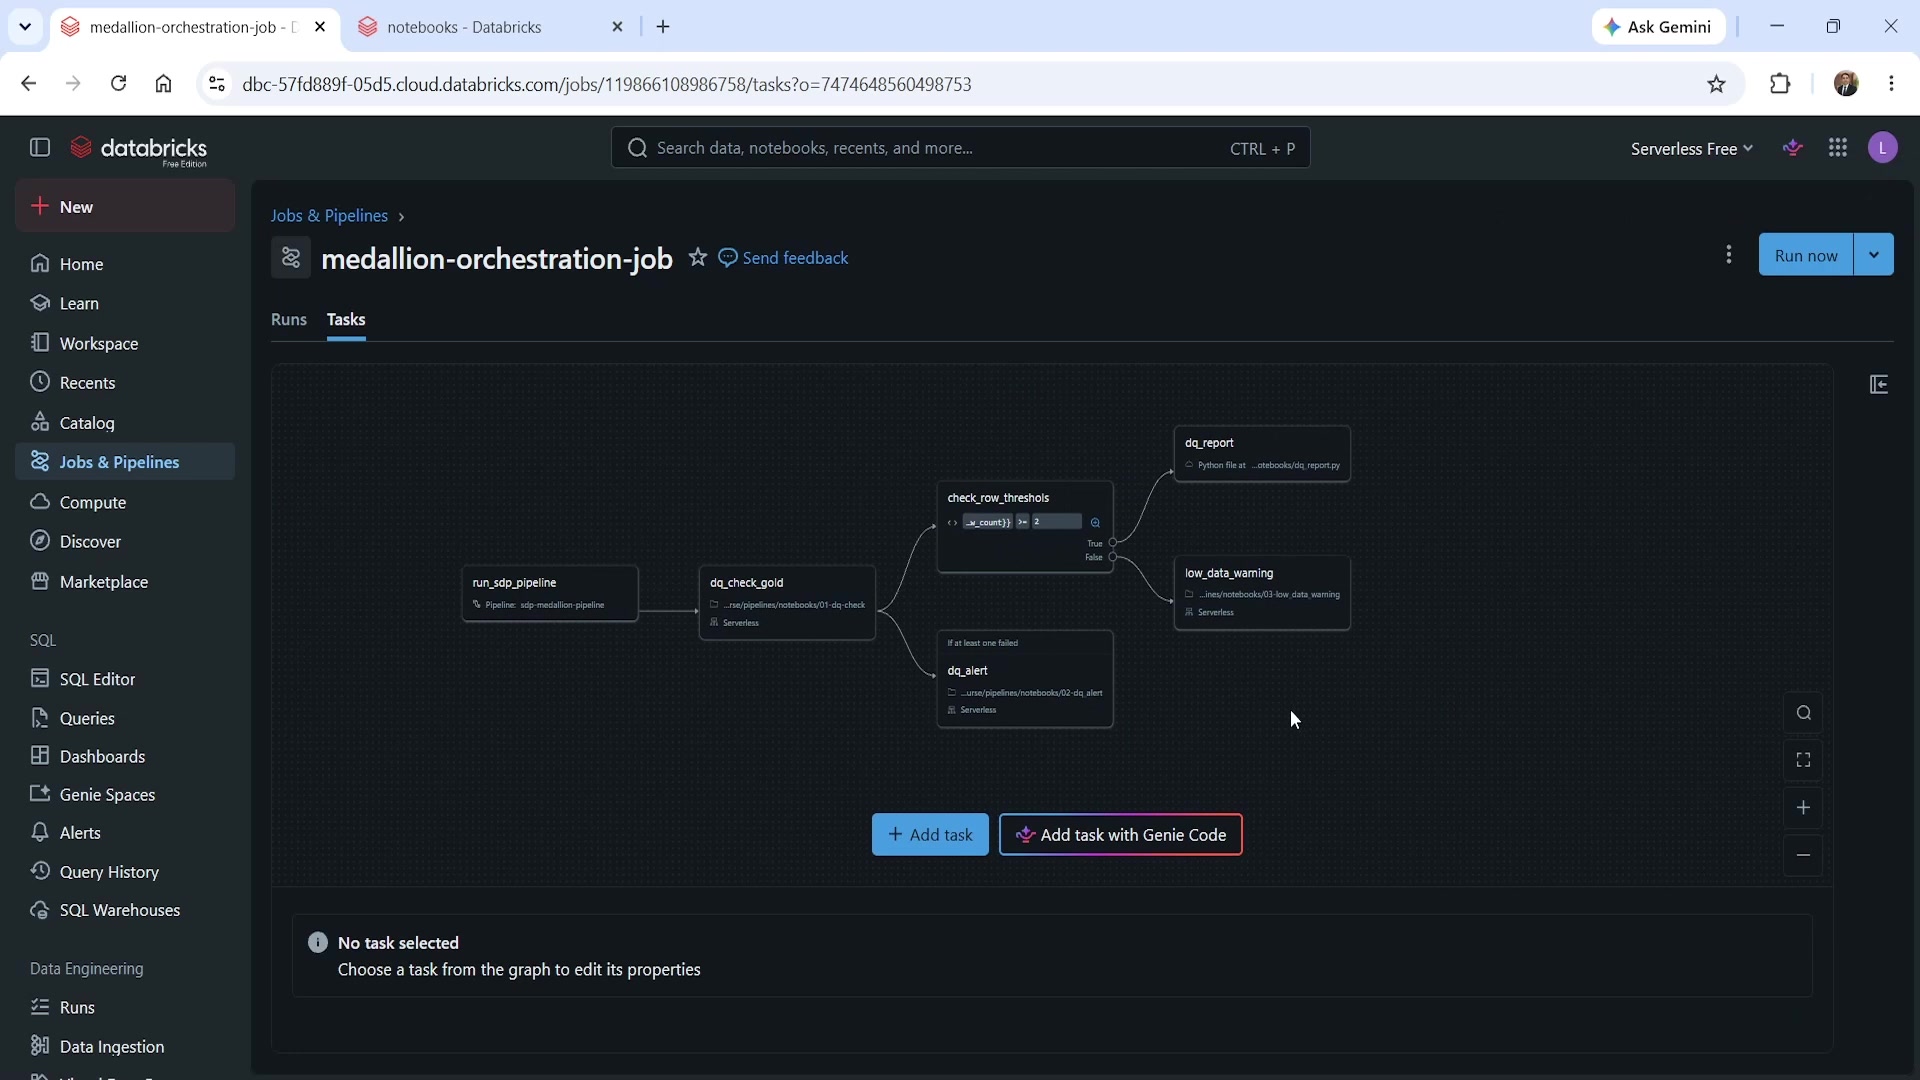Click the magnifier icon in check_row_threshols task
Screen dimensions: 1920x1080
(1096, 522)
